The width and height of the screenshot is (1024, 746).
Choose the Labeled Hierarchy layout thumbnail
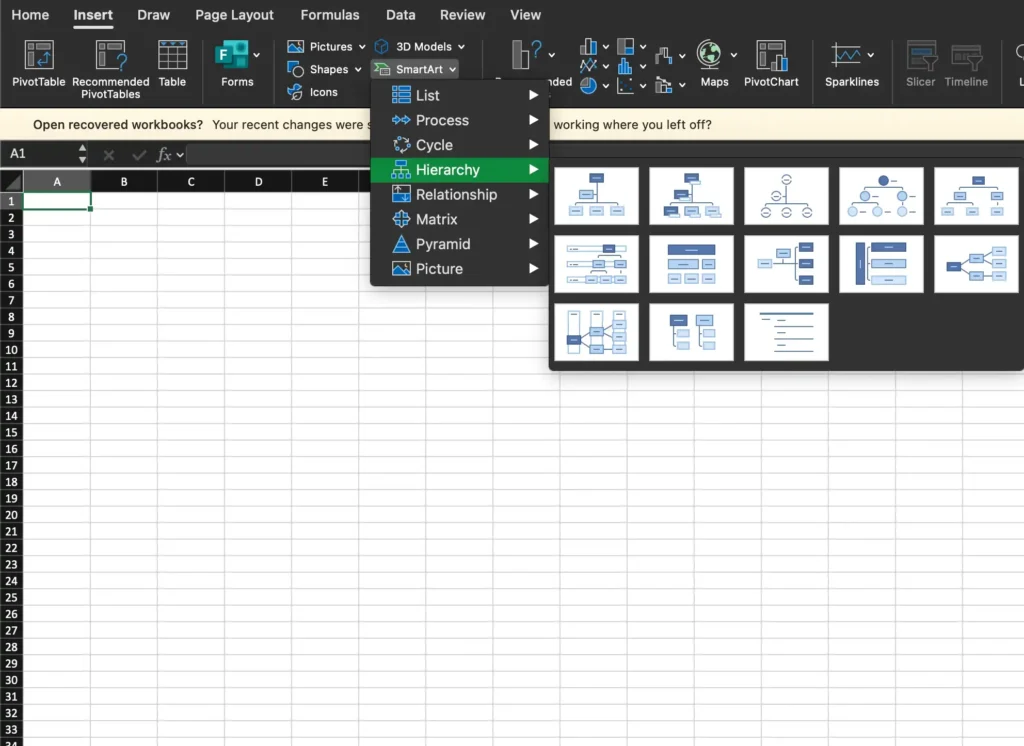596,264
